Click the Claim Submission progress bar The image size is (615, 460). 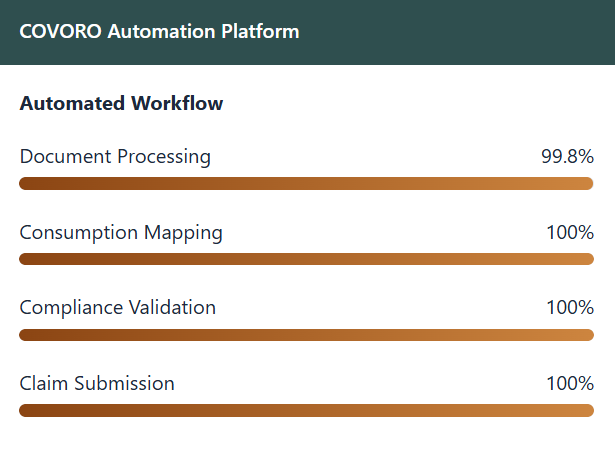(307, 410)
